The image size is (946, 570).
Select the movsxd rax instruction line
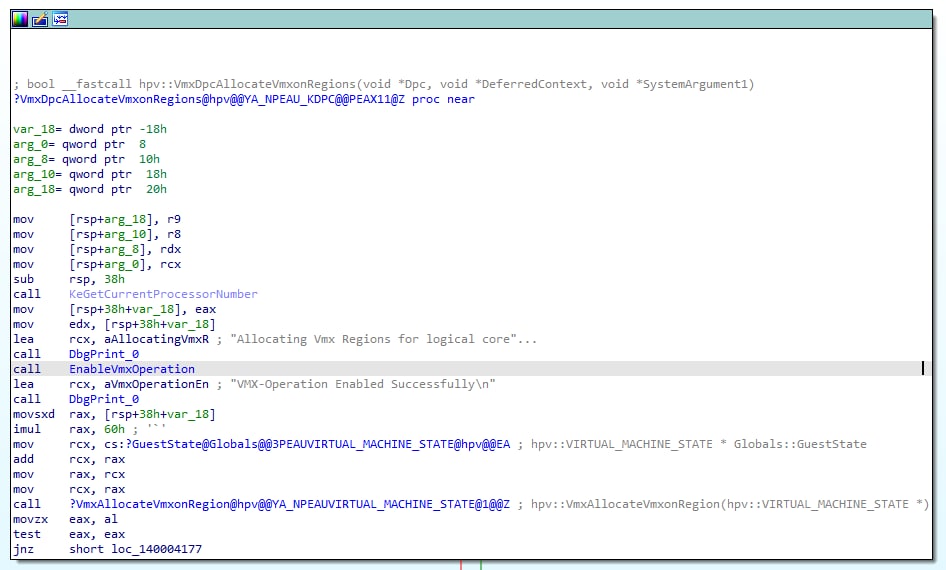pyautogui.click(x=115, y=414)
